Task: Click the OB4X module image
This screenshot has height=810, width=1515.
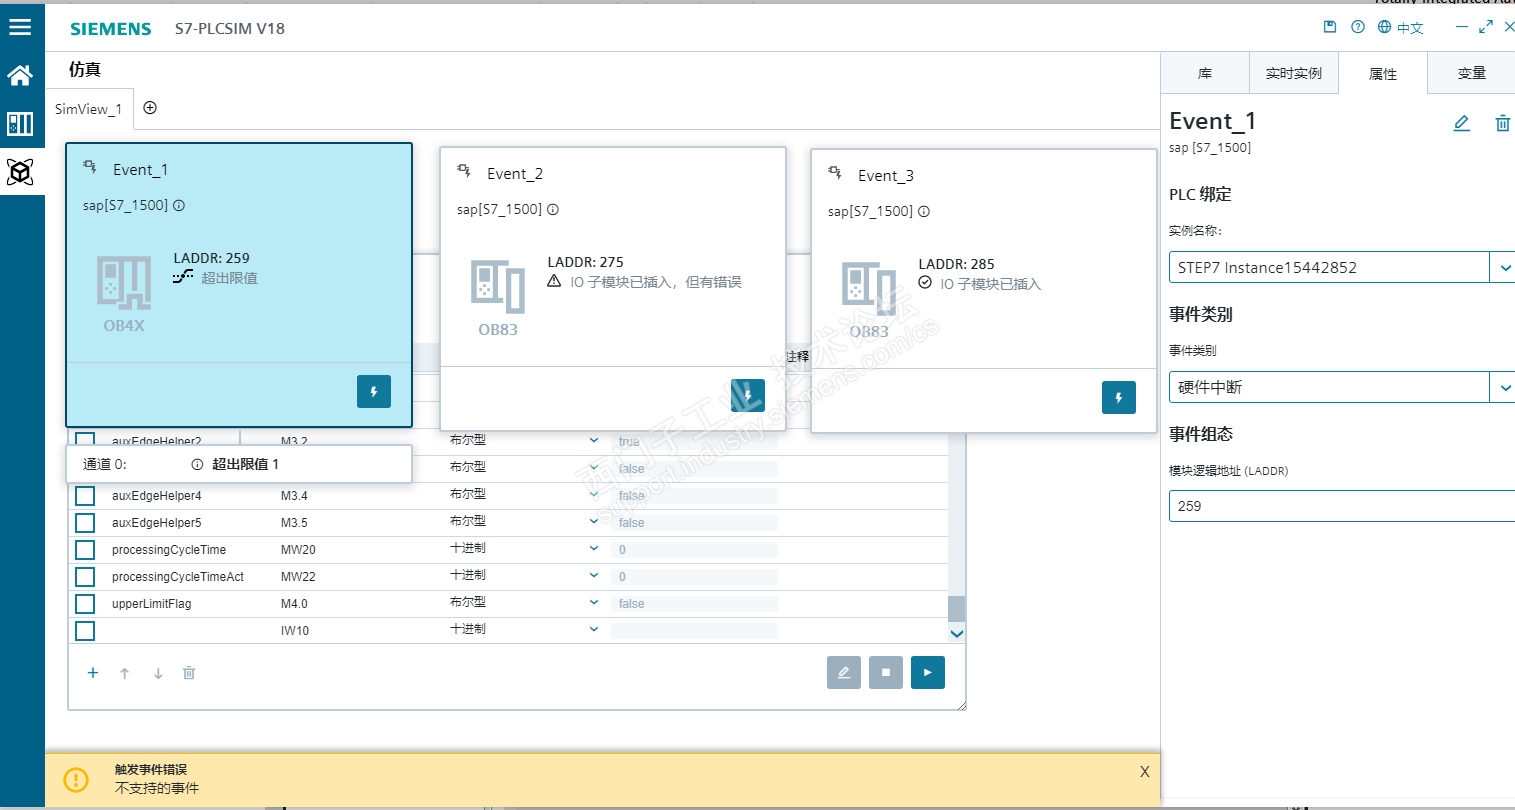Action: coord(124,281)
